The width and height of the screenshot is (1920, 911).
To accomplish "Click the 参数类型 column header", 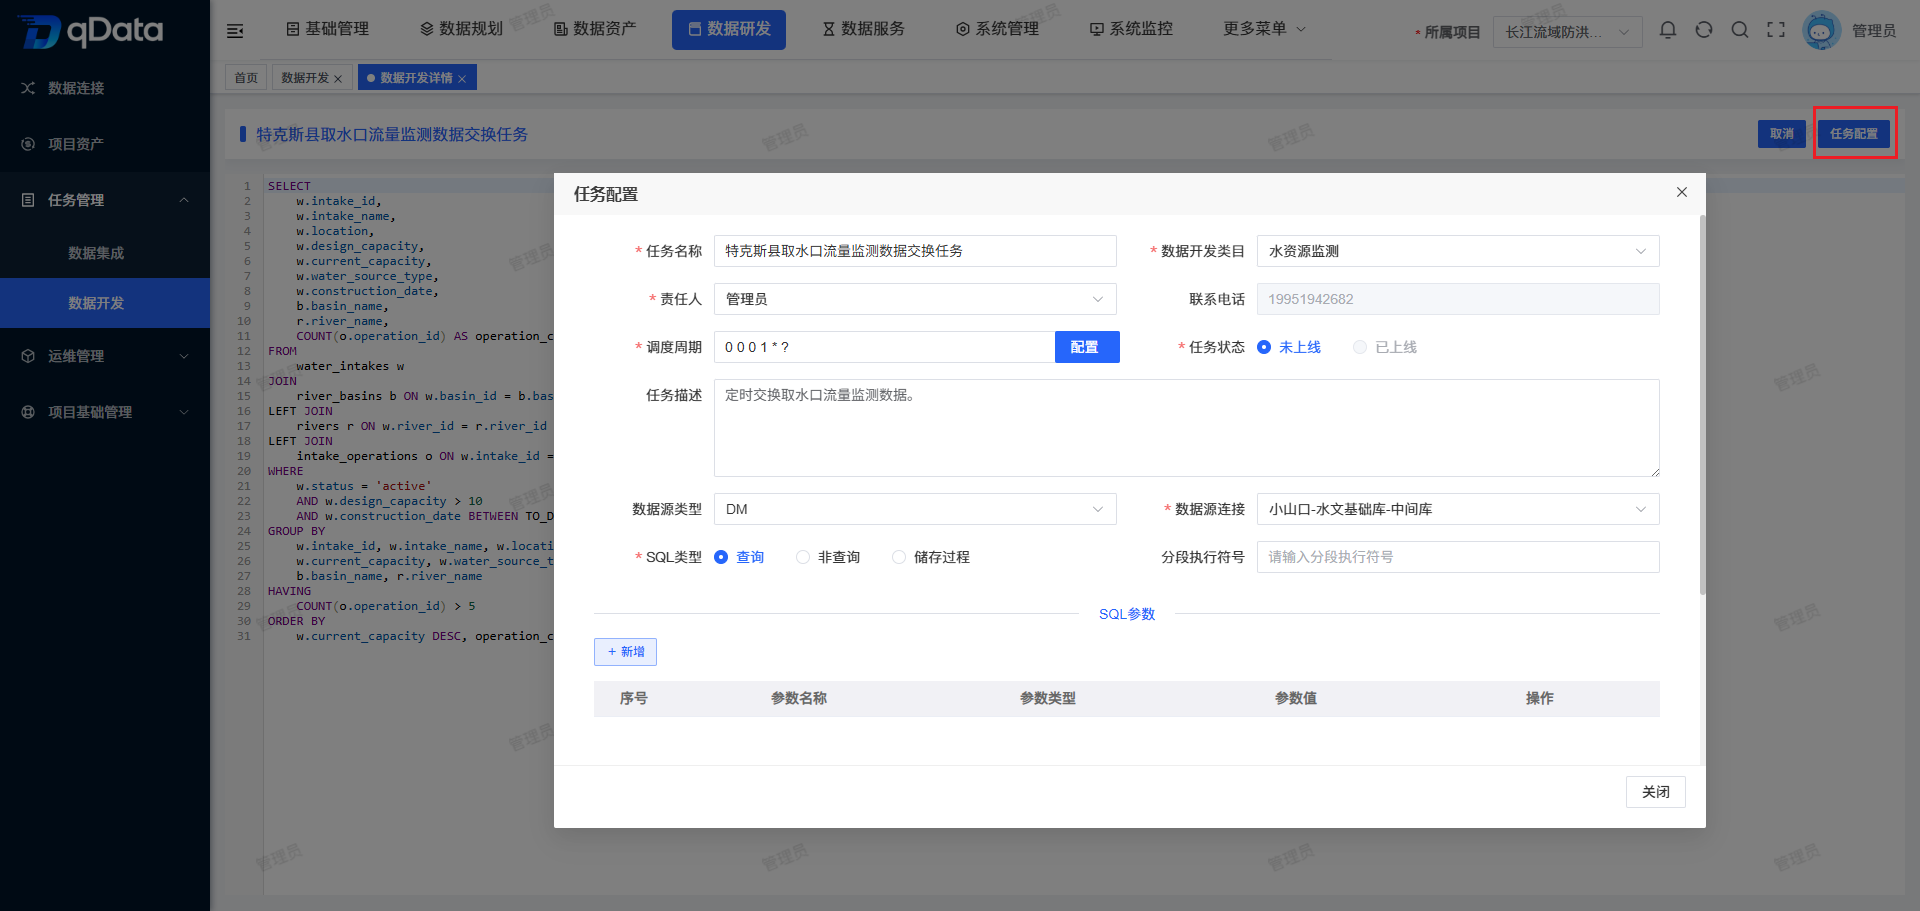I will click(1047, 698).
